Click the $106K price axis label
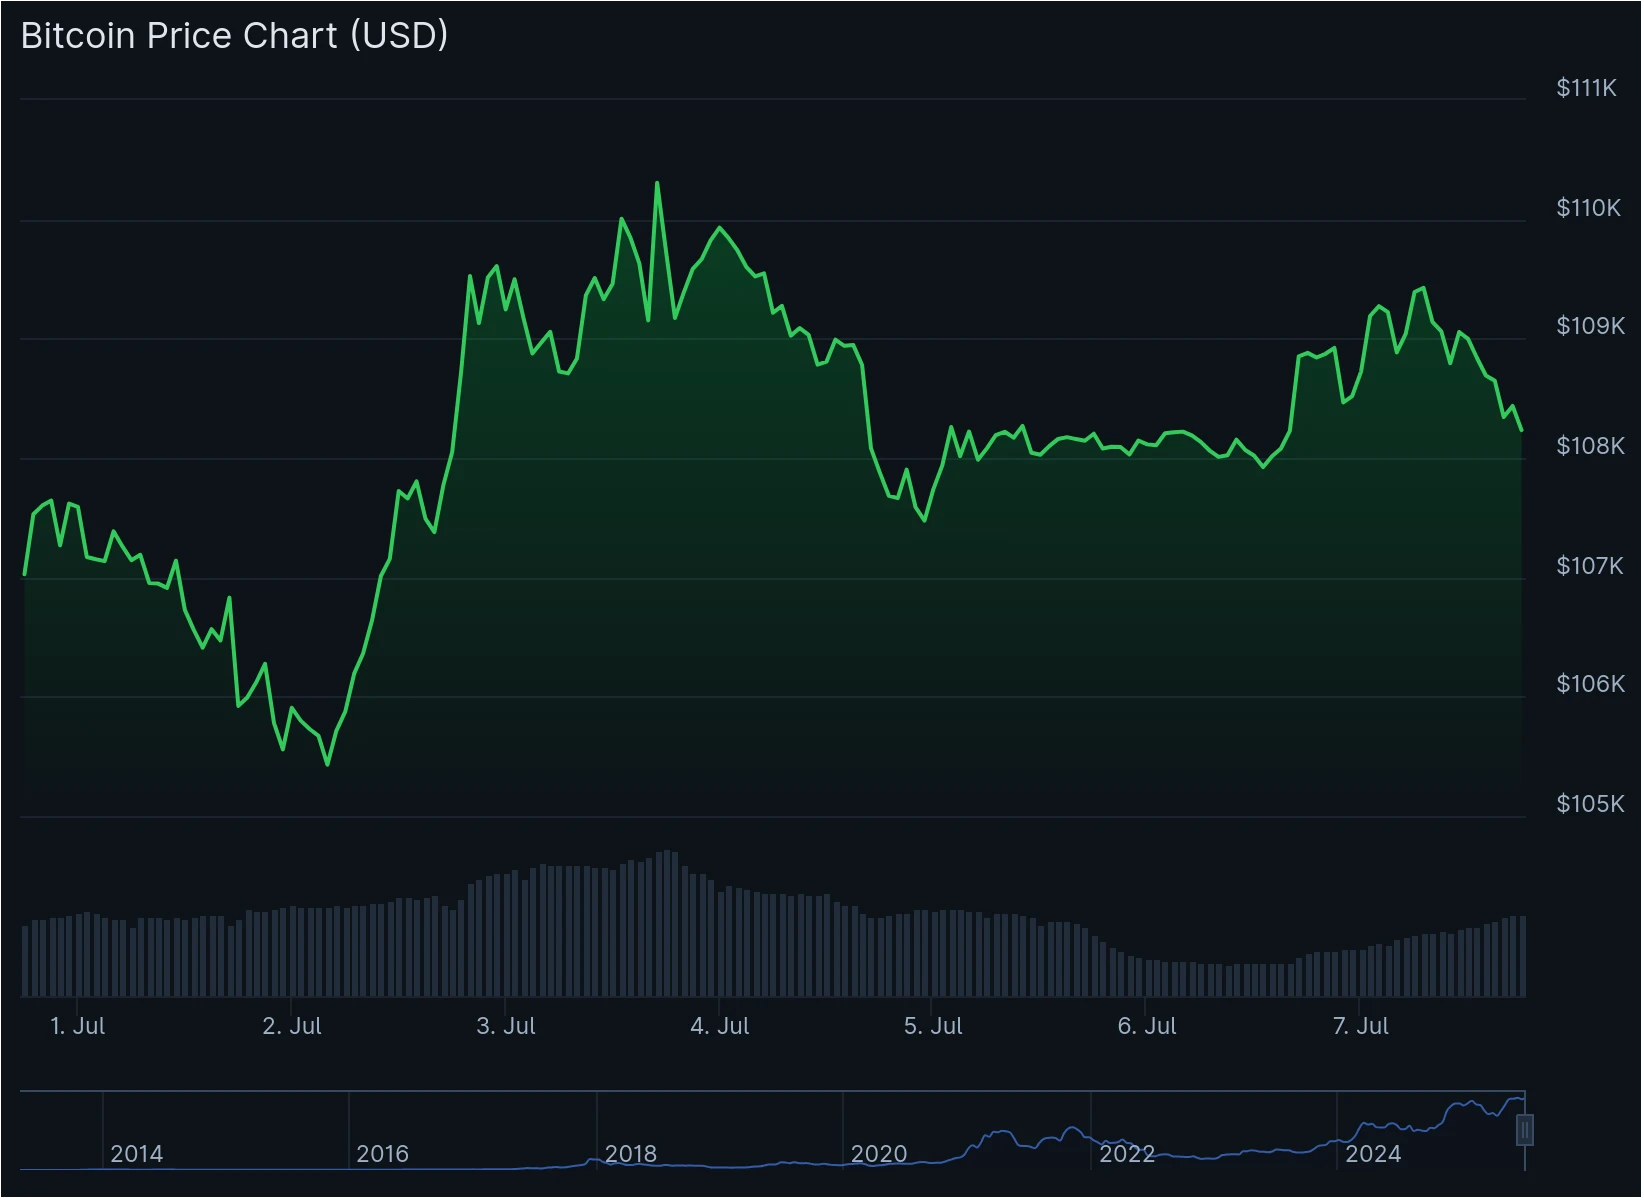1644x1200 pixels. (1591, 684)
